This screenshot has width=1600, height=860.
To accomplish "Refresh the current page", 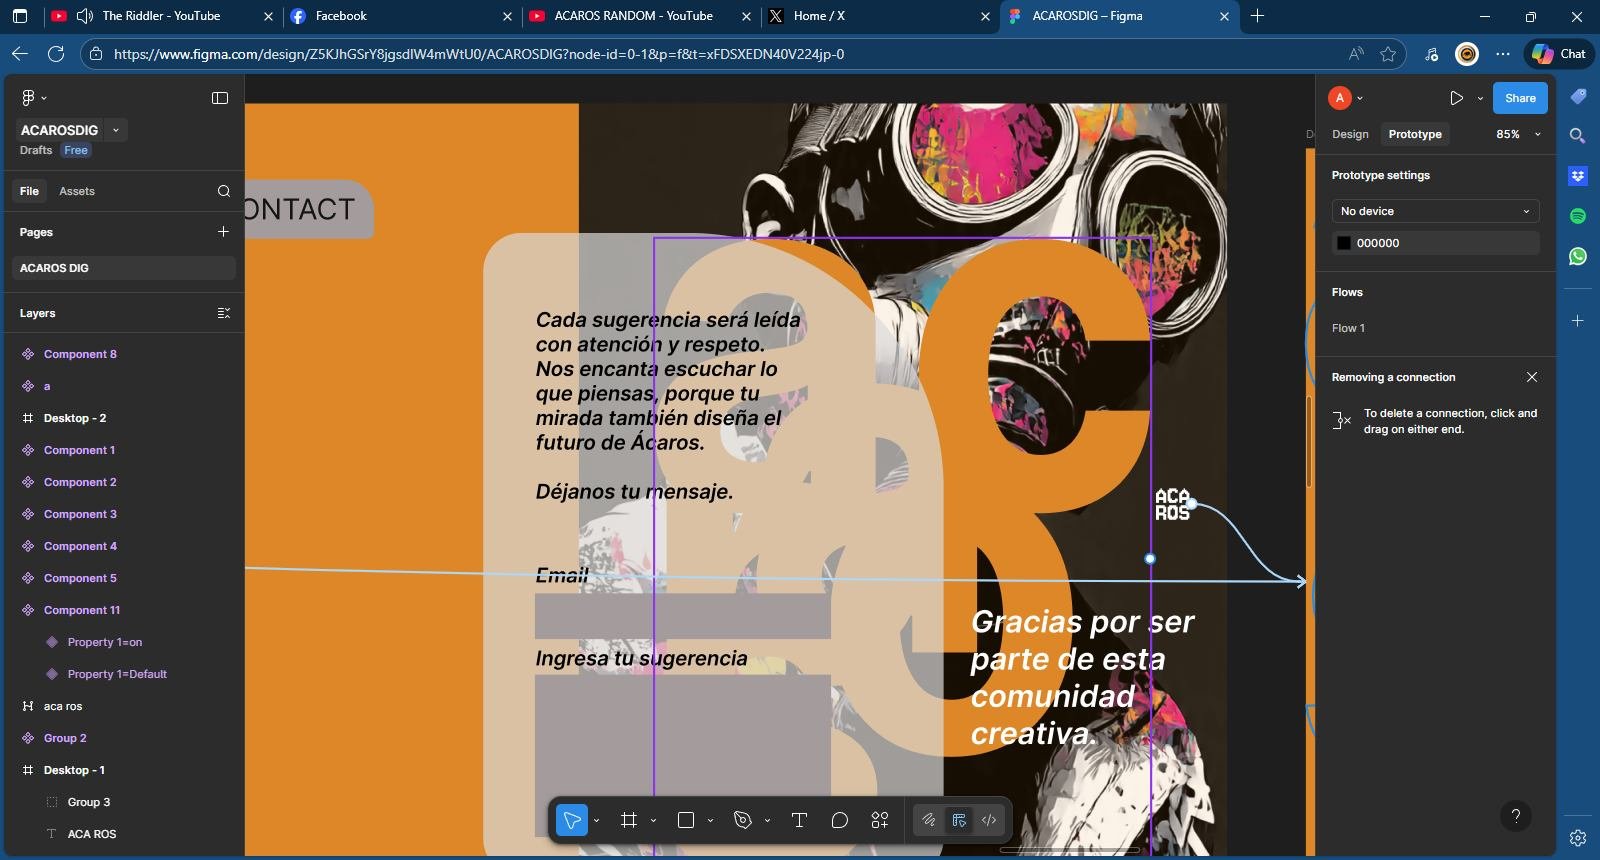I will click(x=56, y=54).
